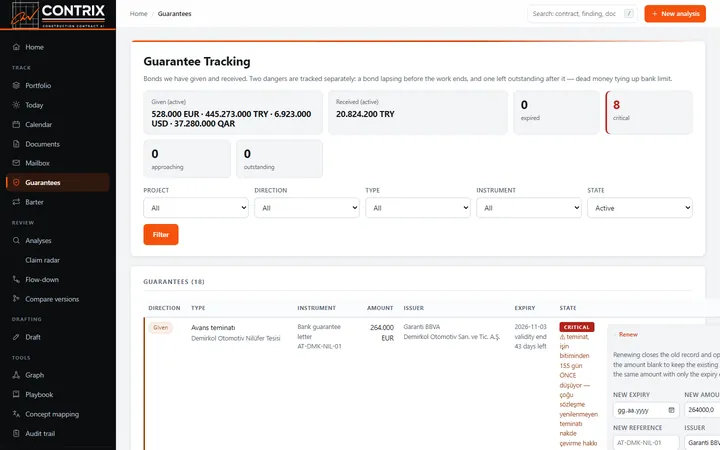Click the slash shortcut badge in search box

tap(629, 14)
